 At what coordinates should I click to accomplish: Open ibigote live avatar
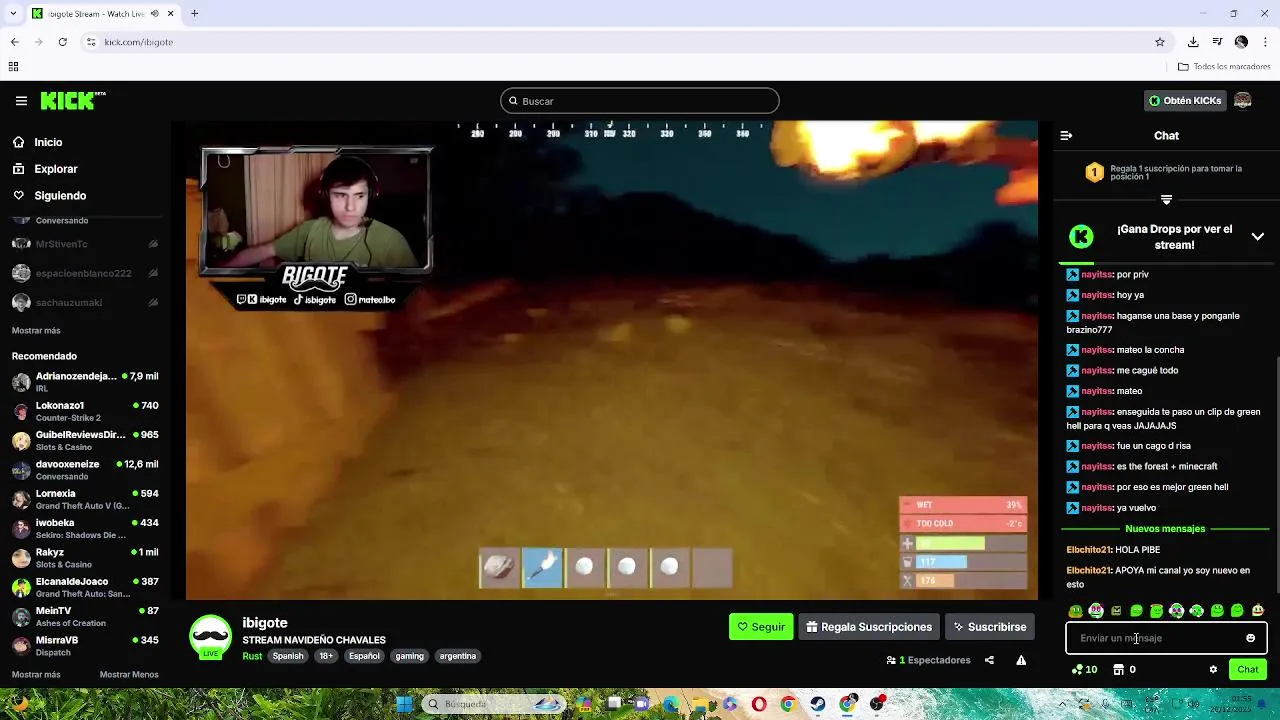tap(210, 637)
